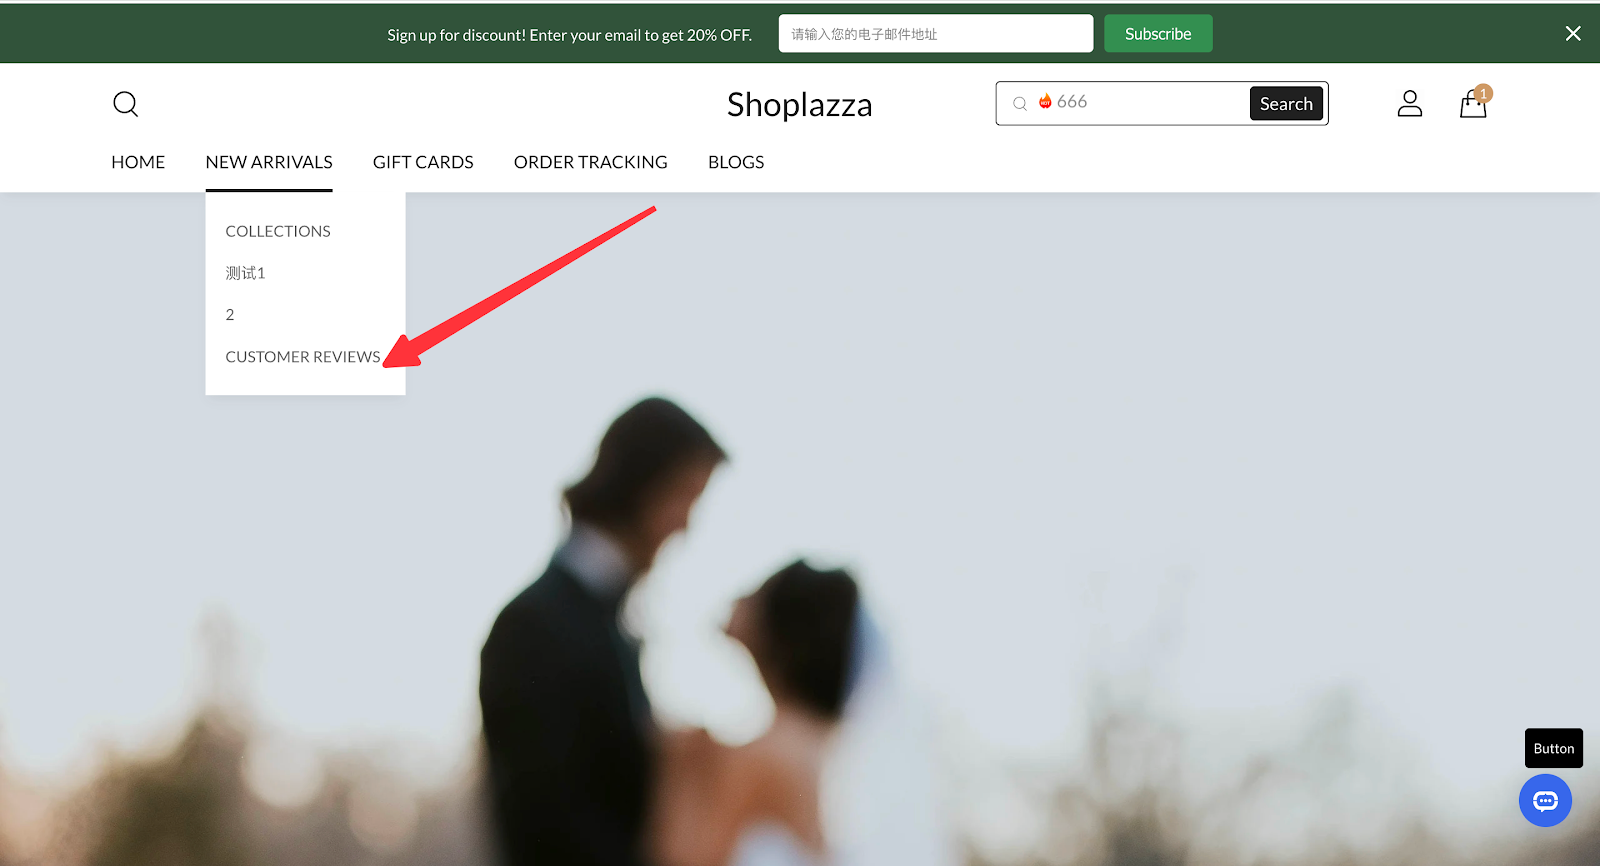
Task: Focus the email address input field
Action: [936, 33]
